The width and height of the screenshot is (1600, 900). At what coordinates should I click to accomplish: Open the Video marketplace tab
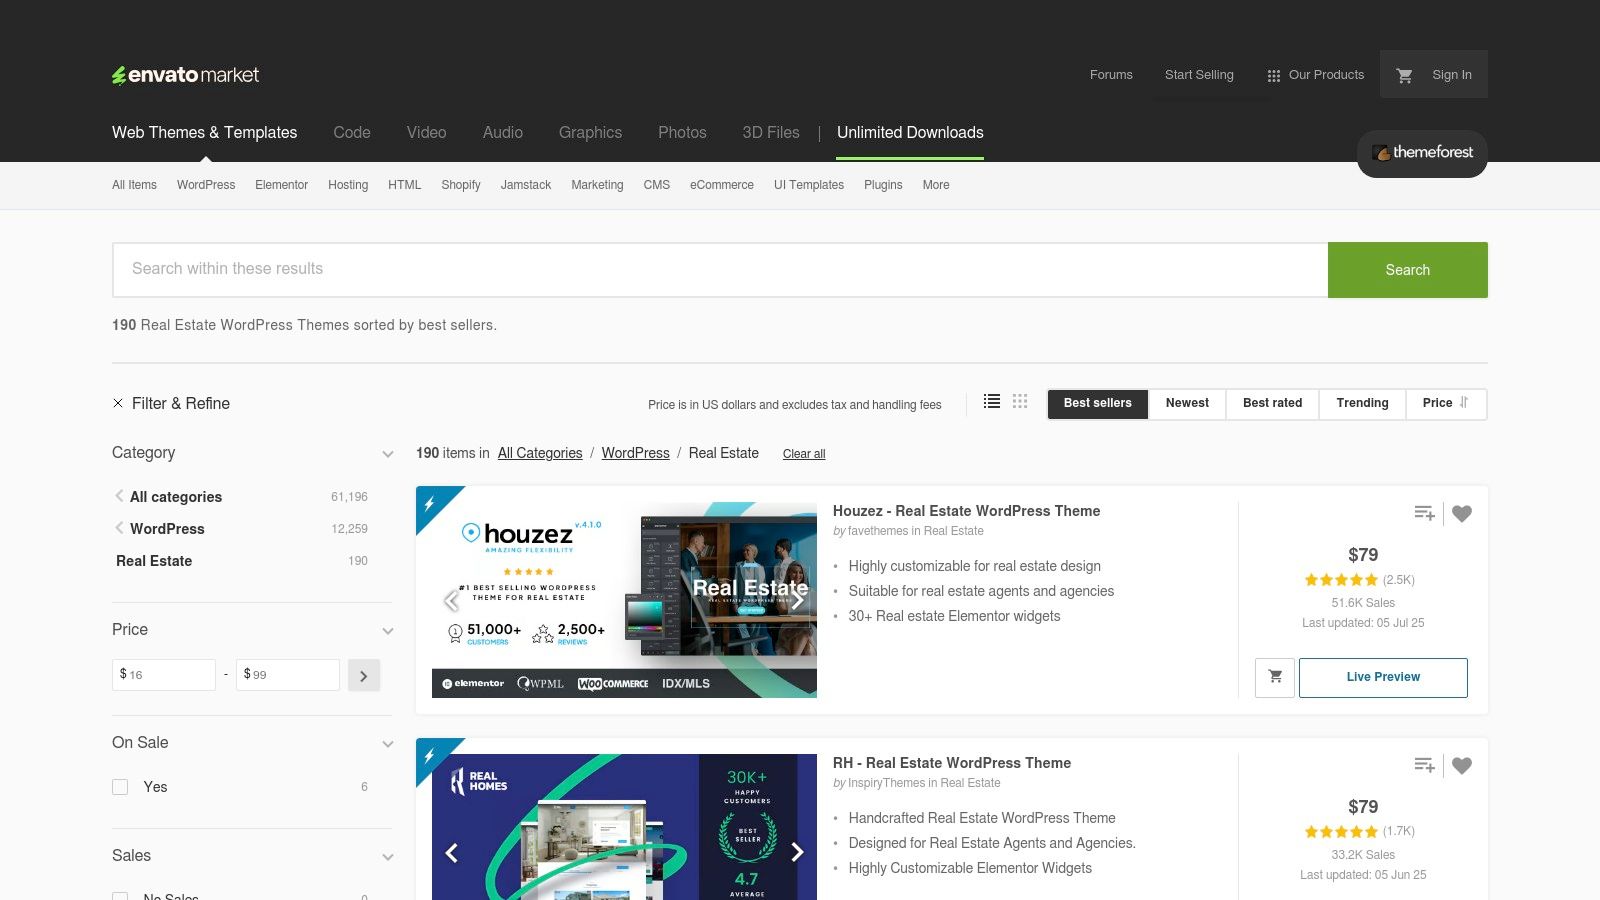point(426,132)
